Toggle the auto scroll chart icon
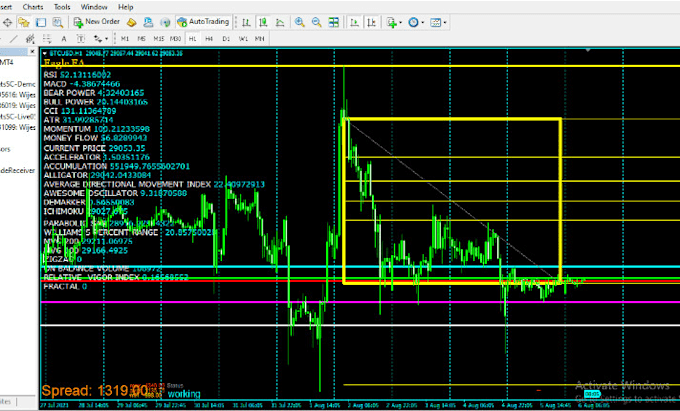Viewport: 680px width, 411px height. click(352, 21)
